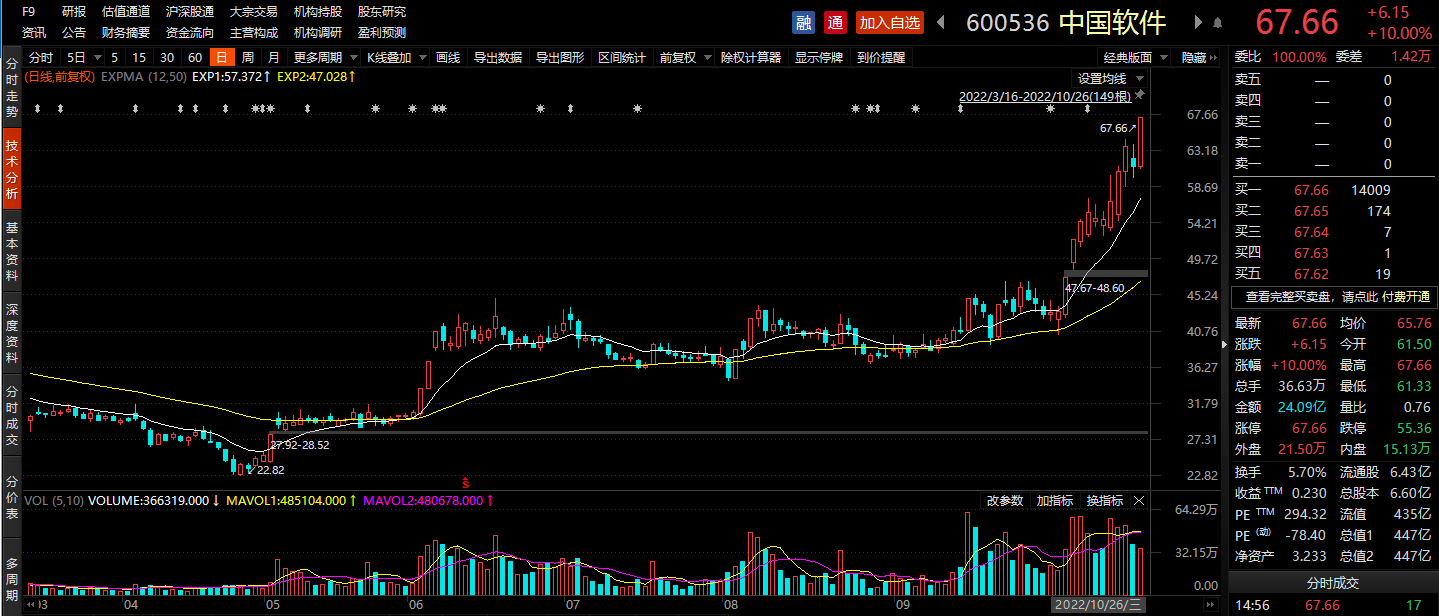The height and width of the screenshot is (616, 1439).
Task: Click the 股东研究 shareholder research menu
Action: point(382,12)
